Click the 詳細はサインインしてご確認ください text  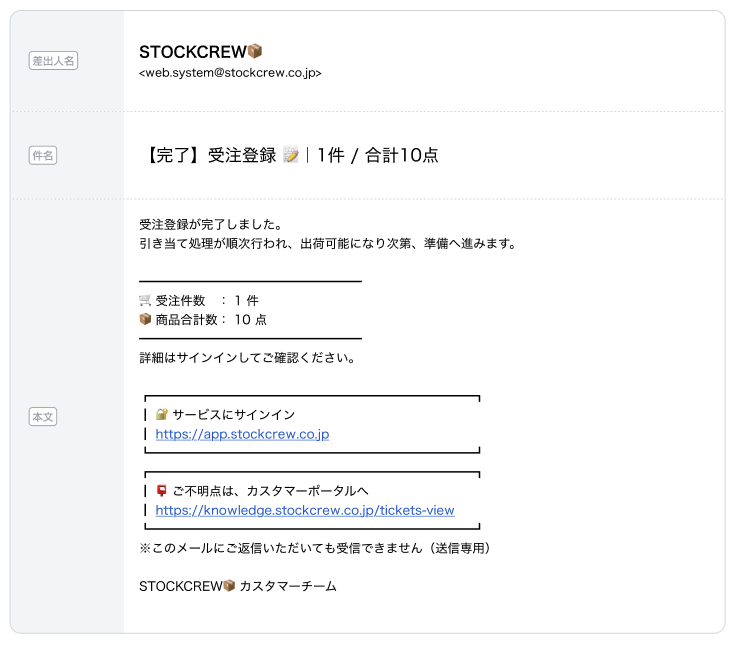(248, 357)
